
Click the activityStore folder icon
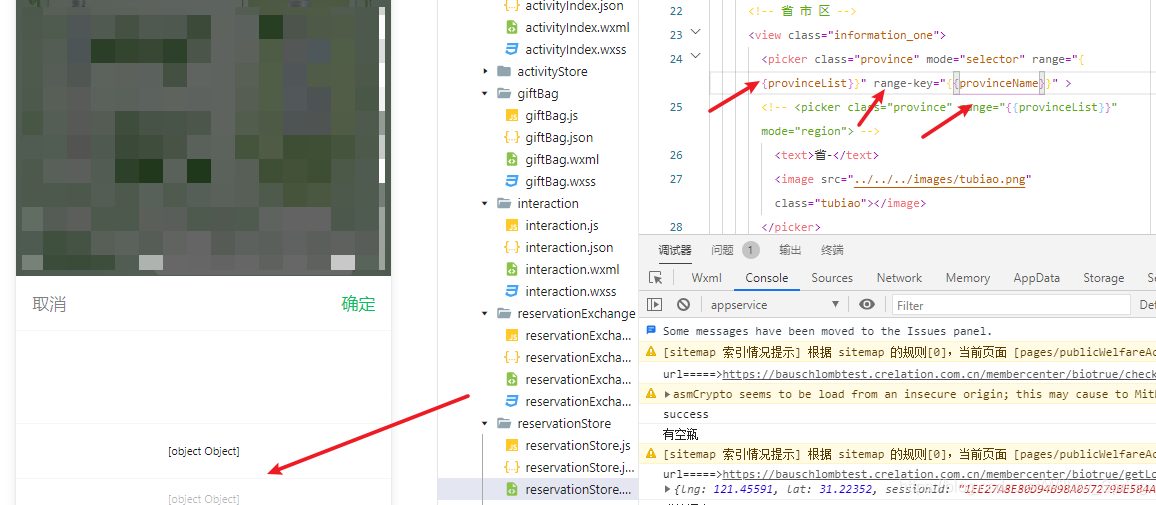pyautogui.click(x=504, y=72)
